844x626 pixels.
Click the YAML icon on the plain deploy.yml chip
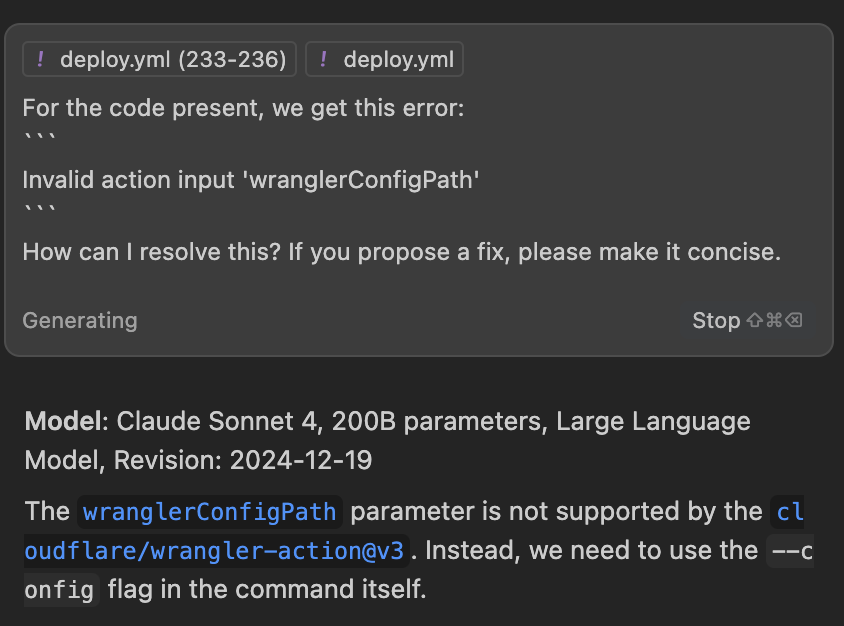(x=323, y=59)
